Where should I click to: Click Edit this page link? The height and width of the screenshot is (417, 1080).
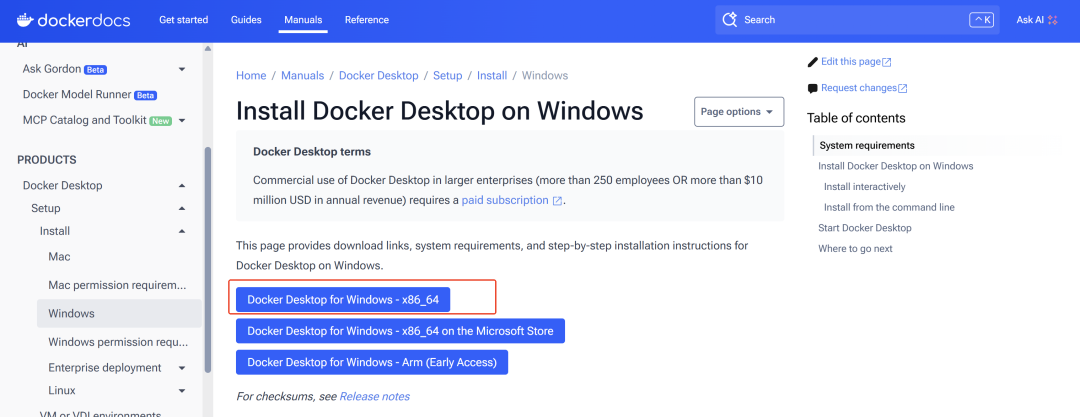(x=851, y=62)
